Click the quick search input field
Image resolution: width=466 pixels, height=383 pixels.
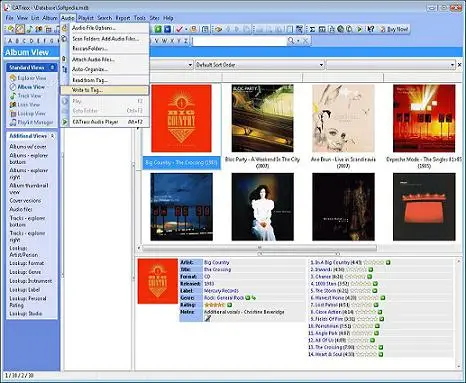239,41
